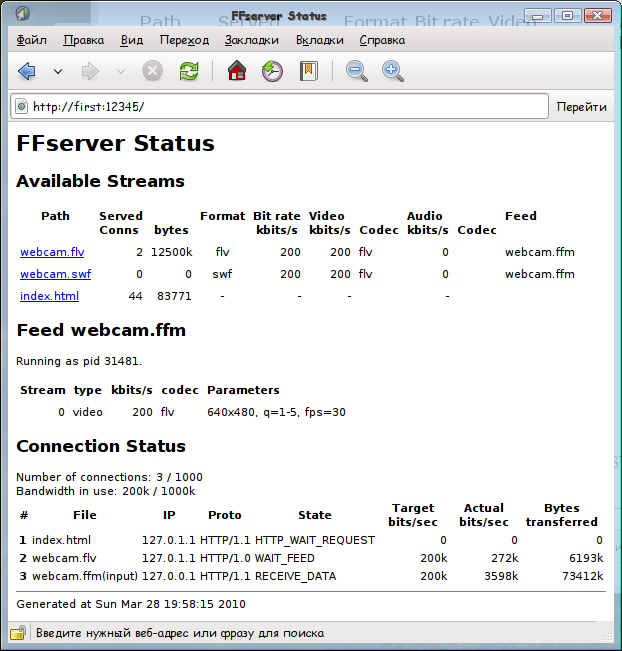Open the Справка menu
The width and height of the screenshot is (622, 651).
click(382, 40)
